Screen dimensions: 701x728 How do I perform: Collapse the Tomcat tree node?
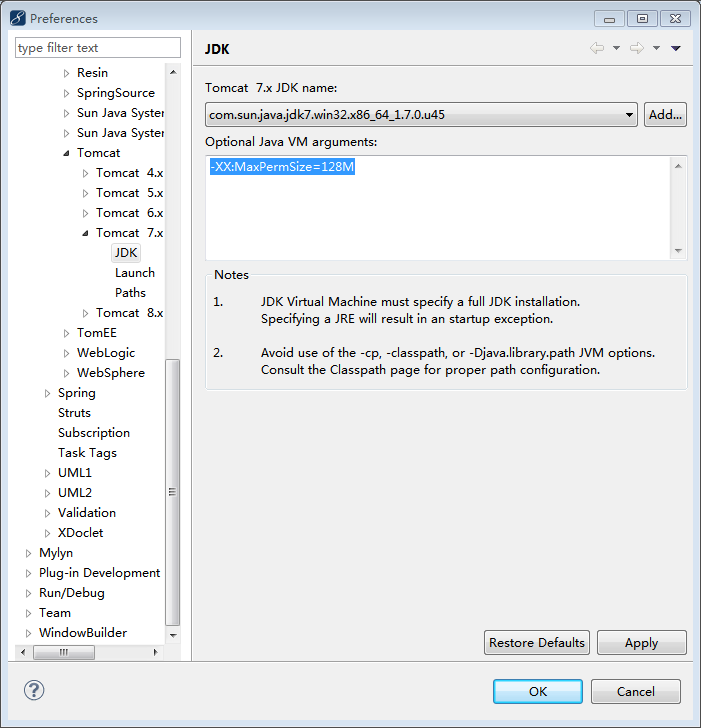(66, 153)
